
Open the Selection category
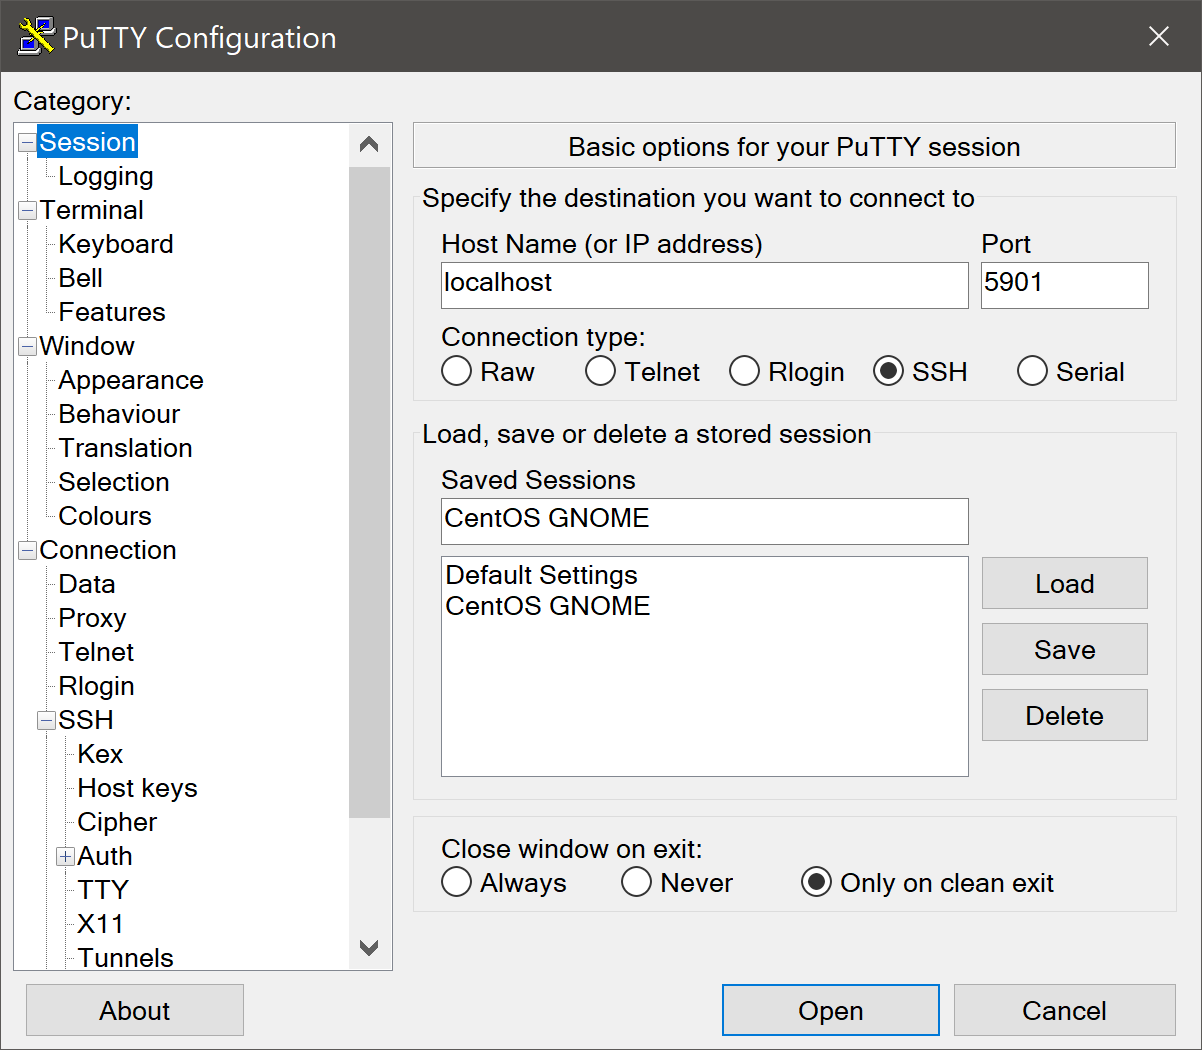114,482
